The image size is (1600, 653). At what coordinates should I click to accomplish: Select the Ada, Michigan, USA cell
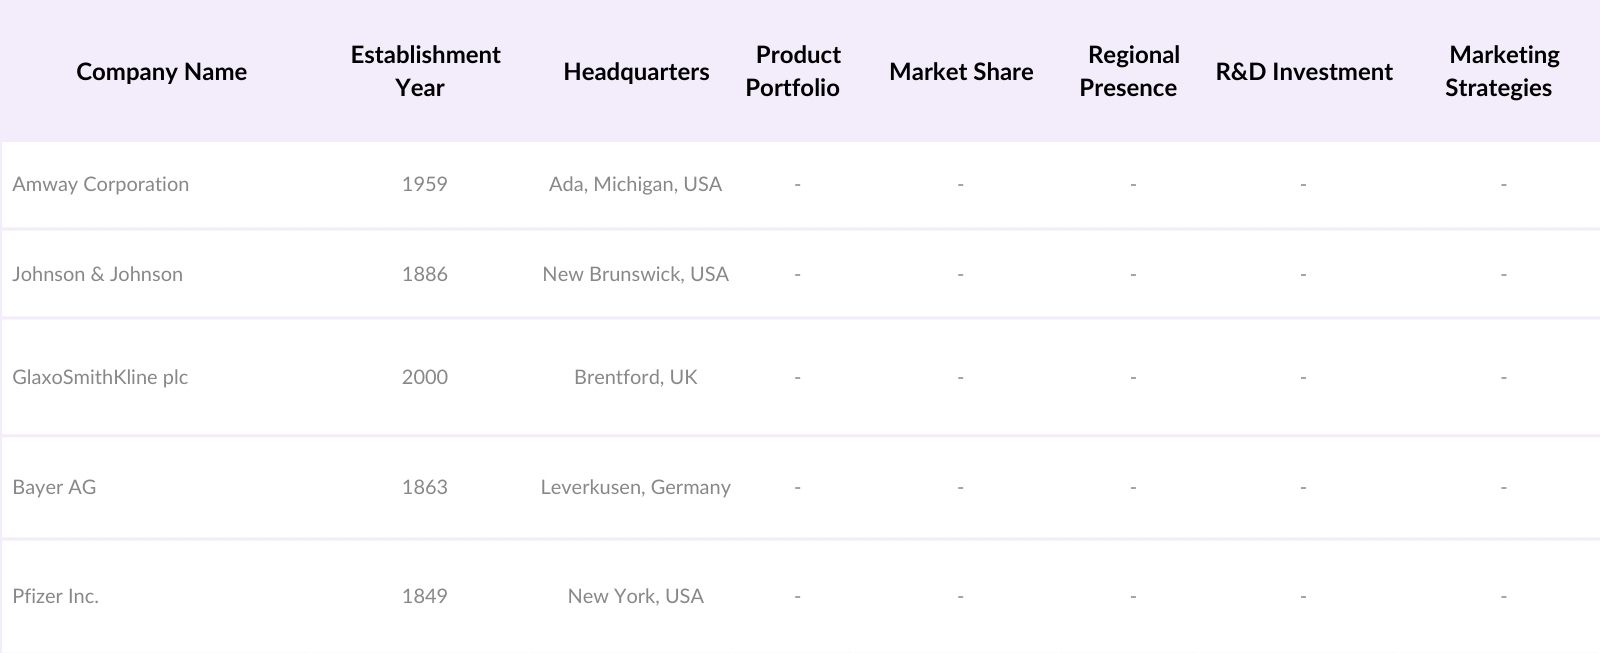click(636, 184)
